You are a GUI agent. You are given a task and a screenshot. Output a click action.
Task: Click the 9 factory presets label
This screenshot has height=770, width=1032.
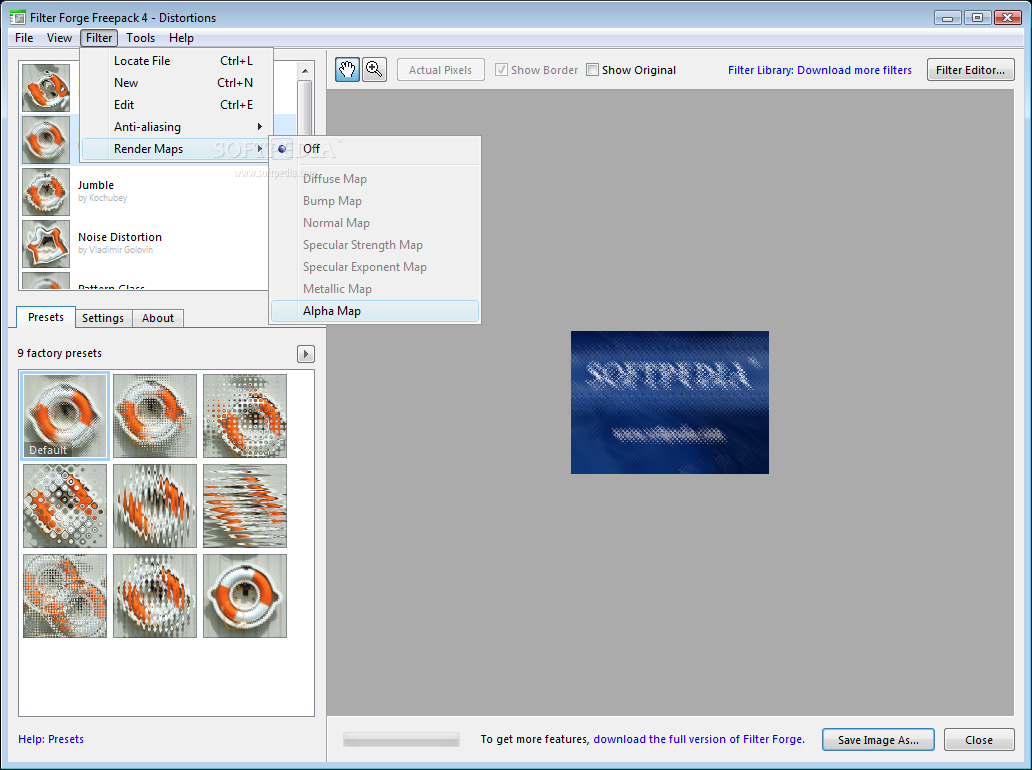[59, 353]
